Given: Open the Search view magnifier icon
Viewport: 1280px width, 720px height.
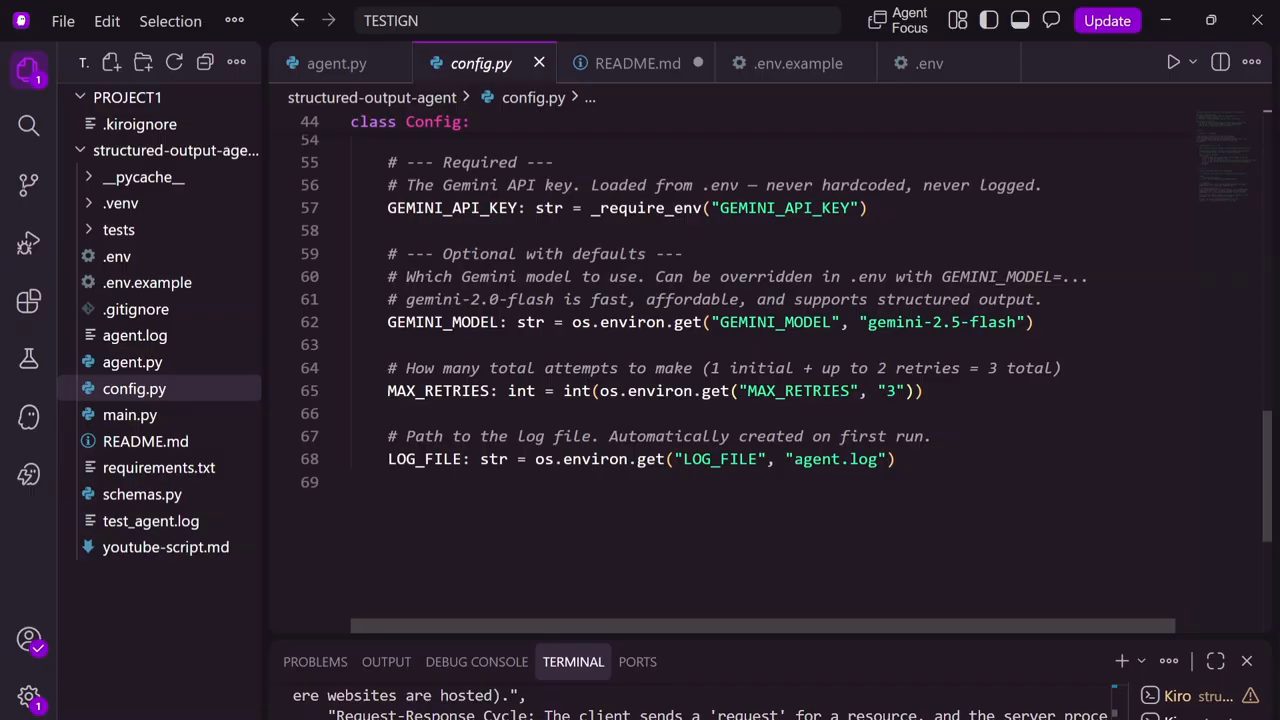Looking at the screenshot, I should (28, 125).
